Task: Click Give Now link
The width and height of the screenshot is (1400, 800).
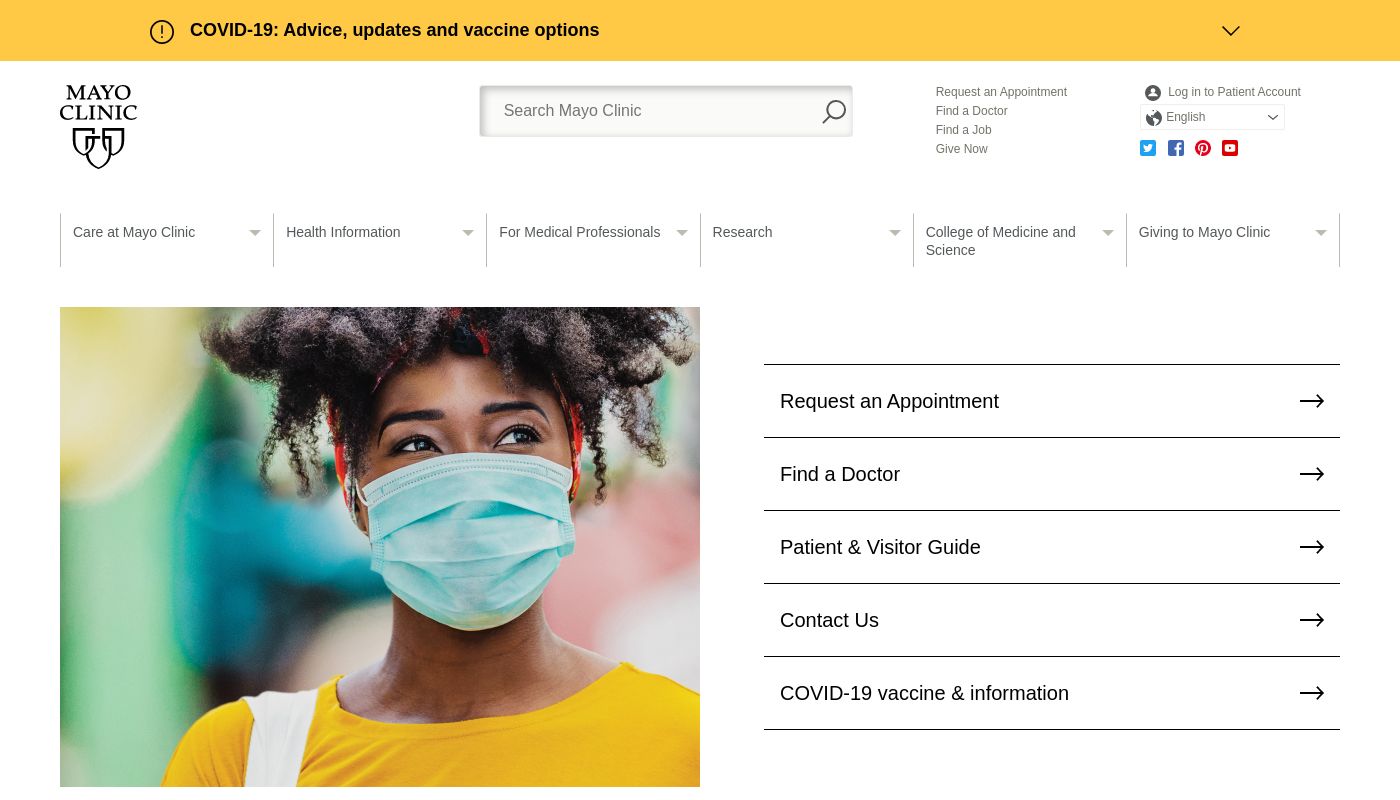Action: 961,149
